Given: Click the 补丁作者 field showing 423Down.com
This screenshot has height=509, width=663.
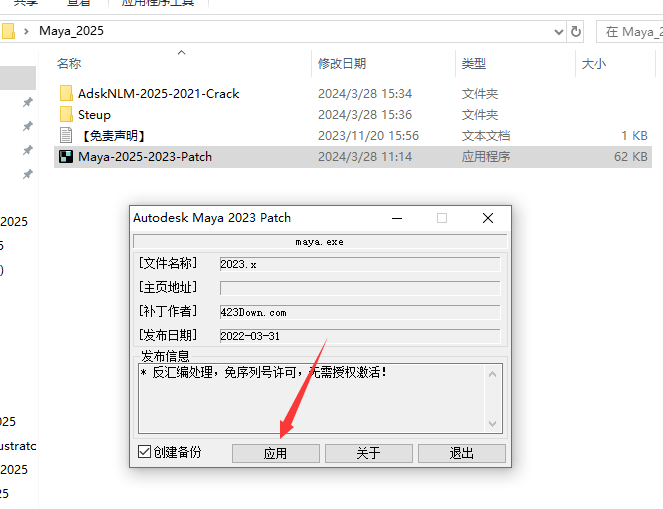Looking at the screenshot, I should (360, 312).
